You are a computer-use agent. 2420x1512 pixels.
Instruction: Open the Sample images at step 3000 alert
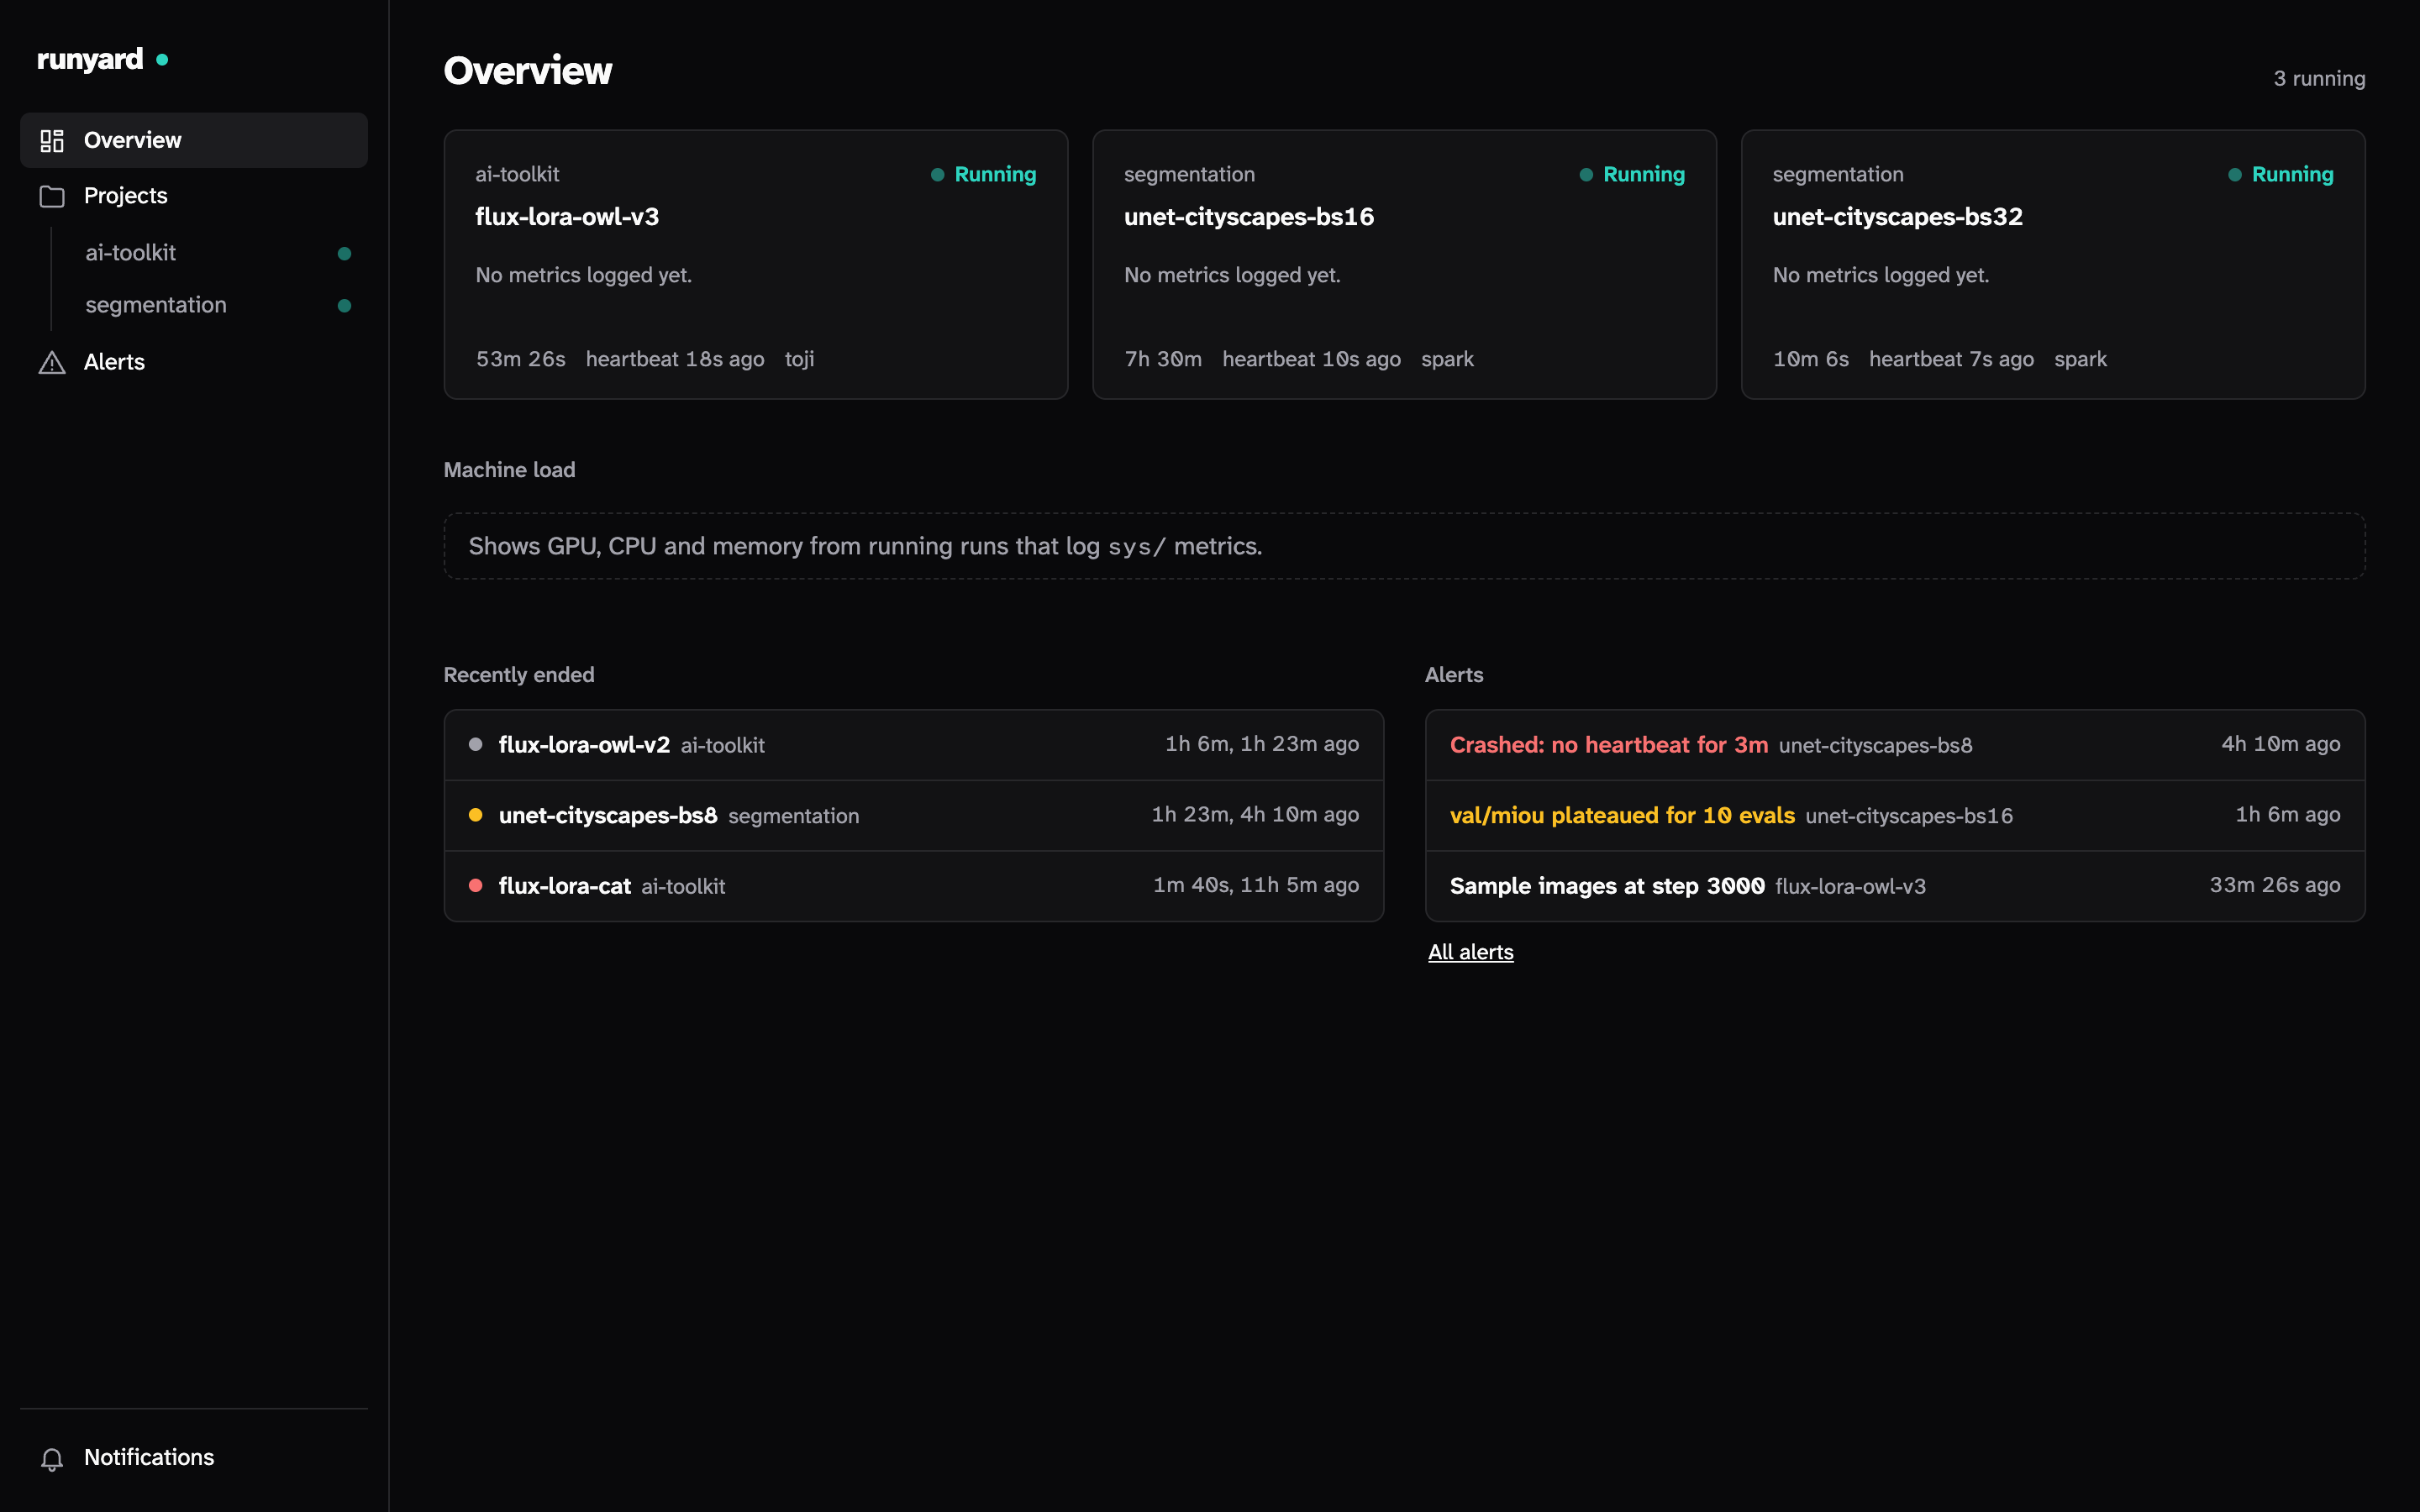tap(1895, 886)
